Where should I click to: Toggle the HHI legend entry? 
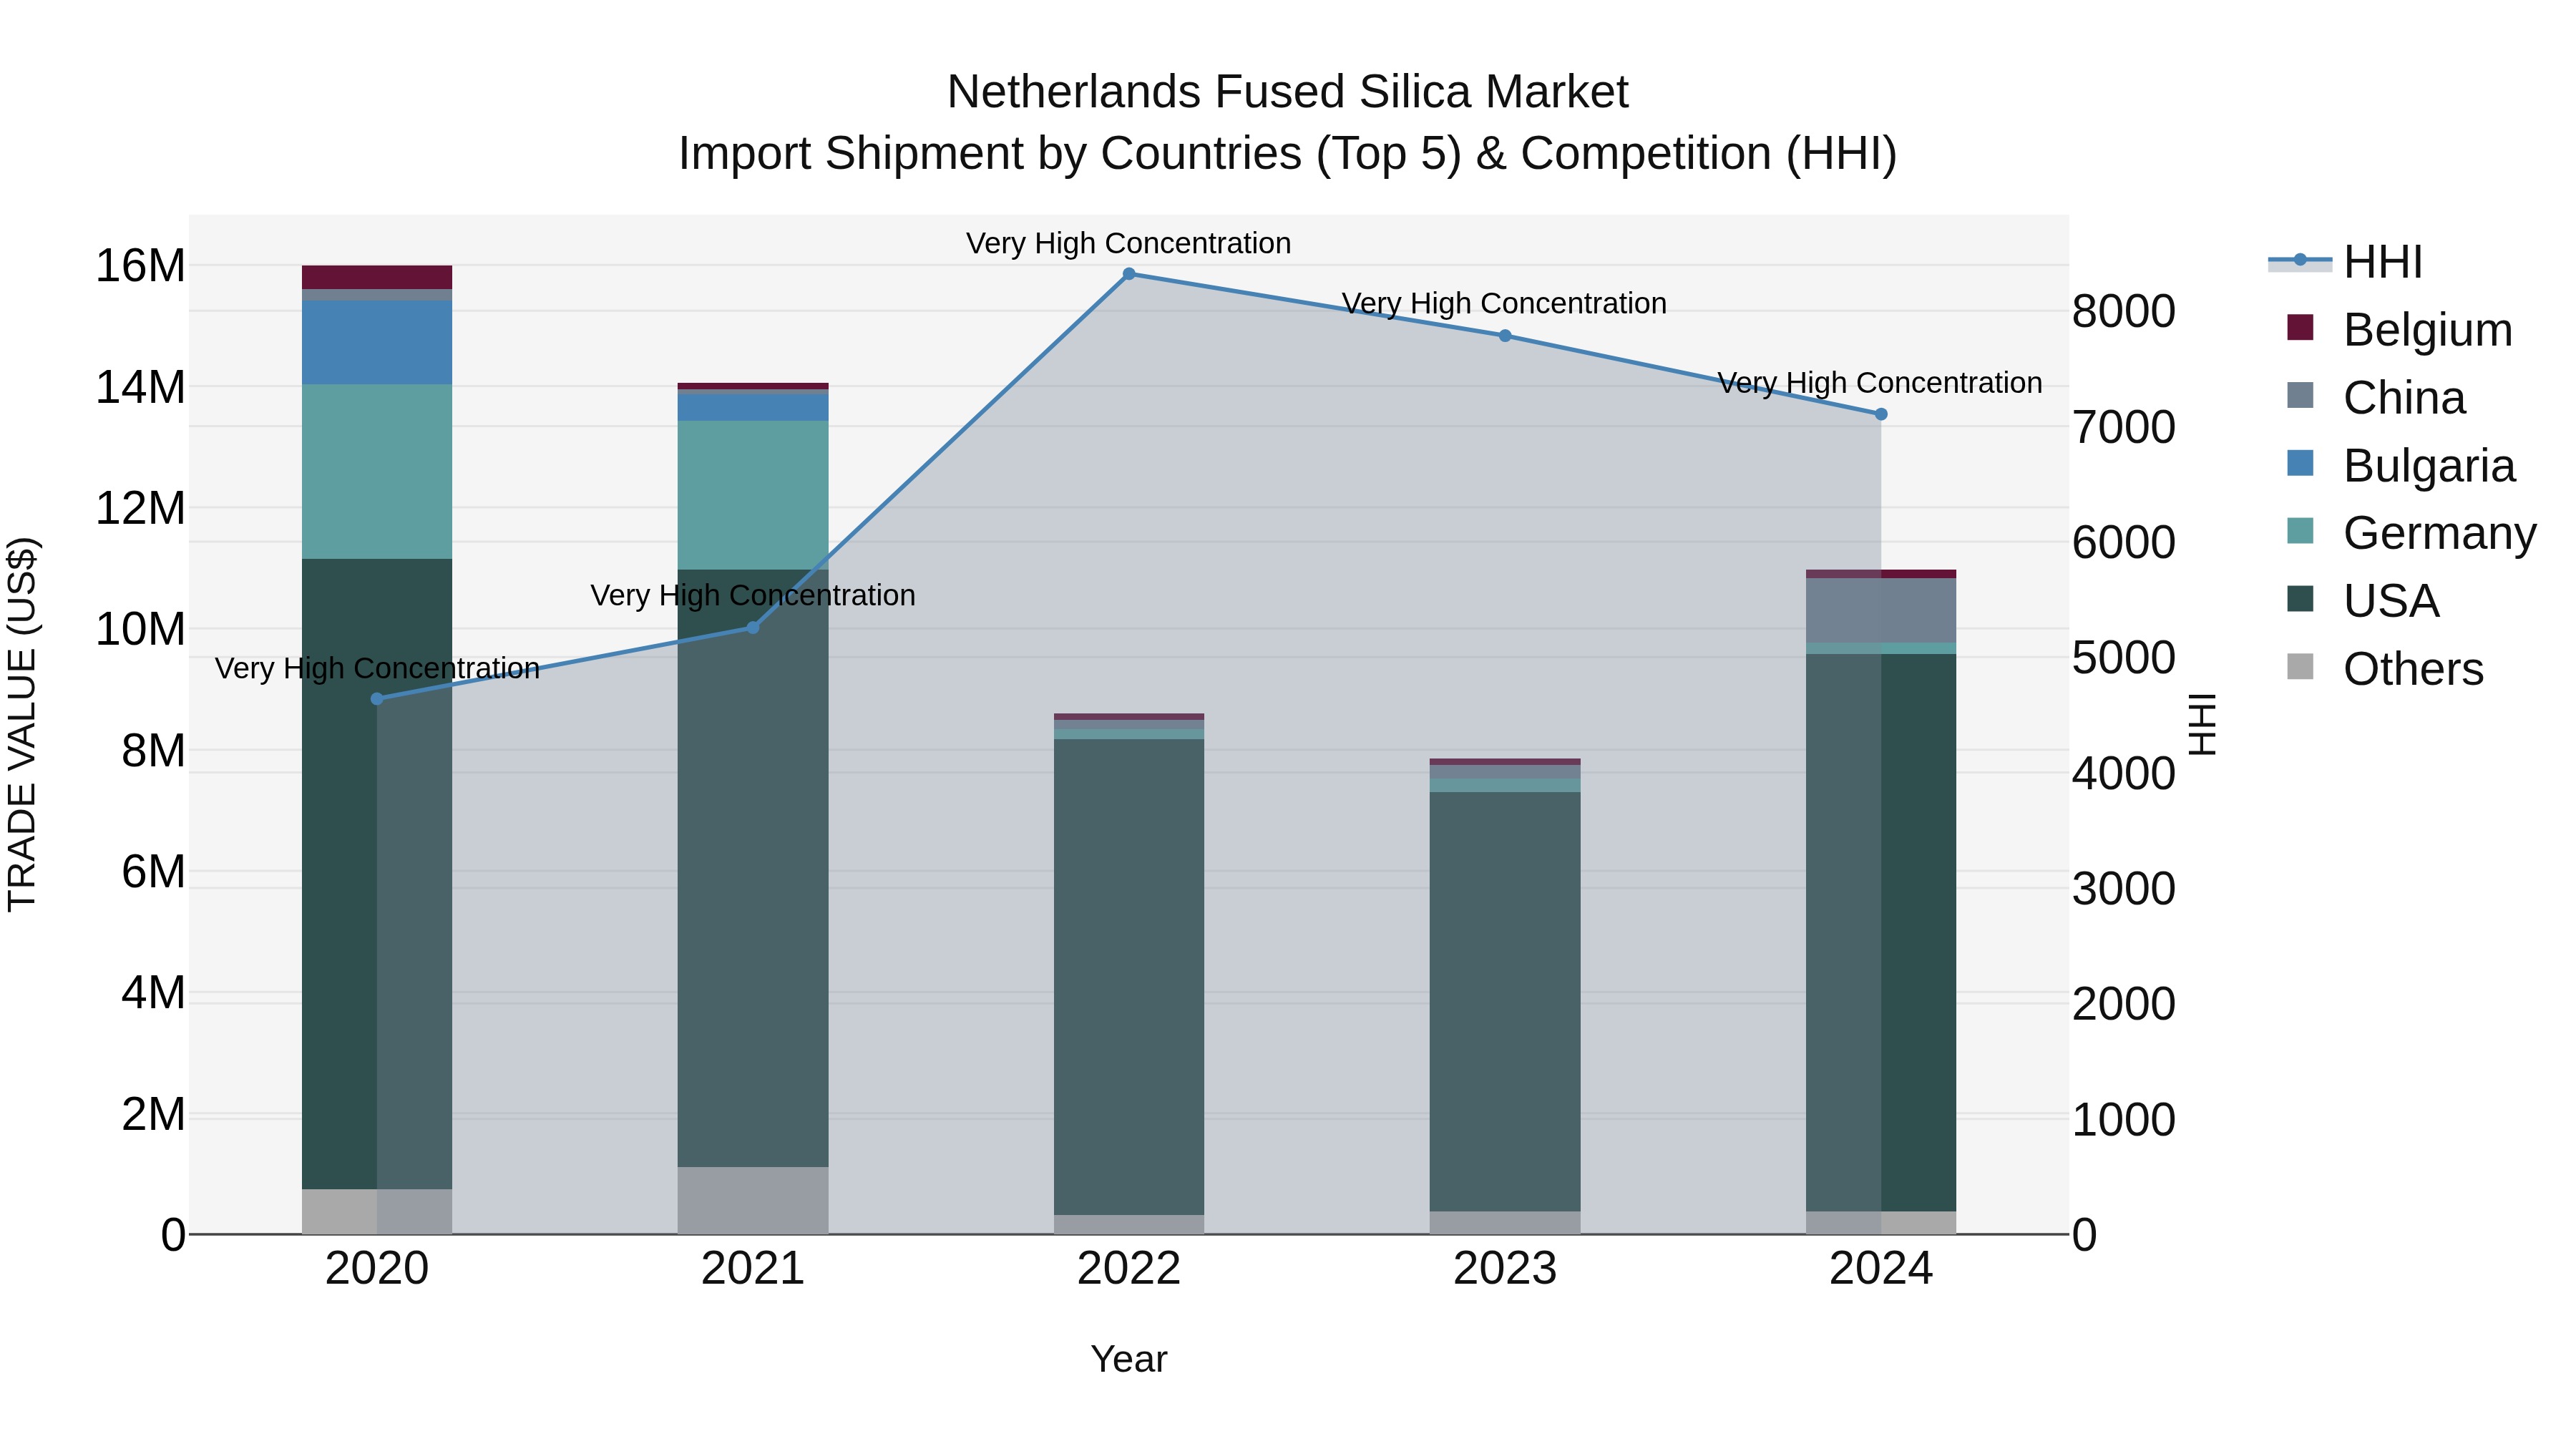click(x=2345, y=262)
